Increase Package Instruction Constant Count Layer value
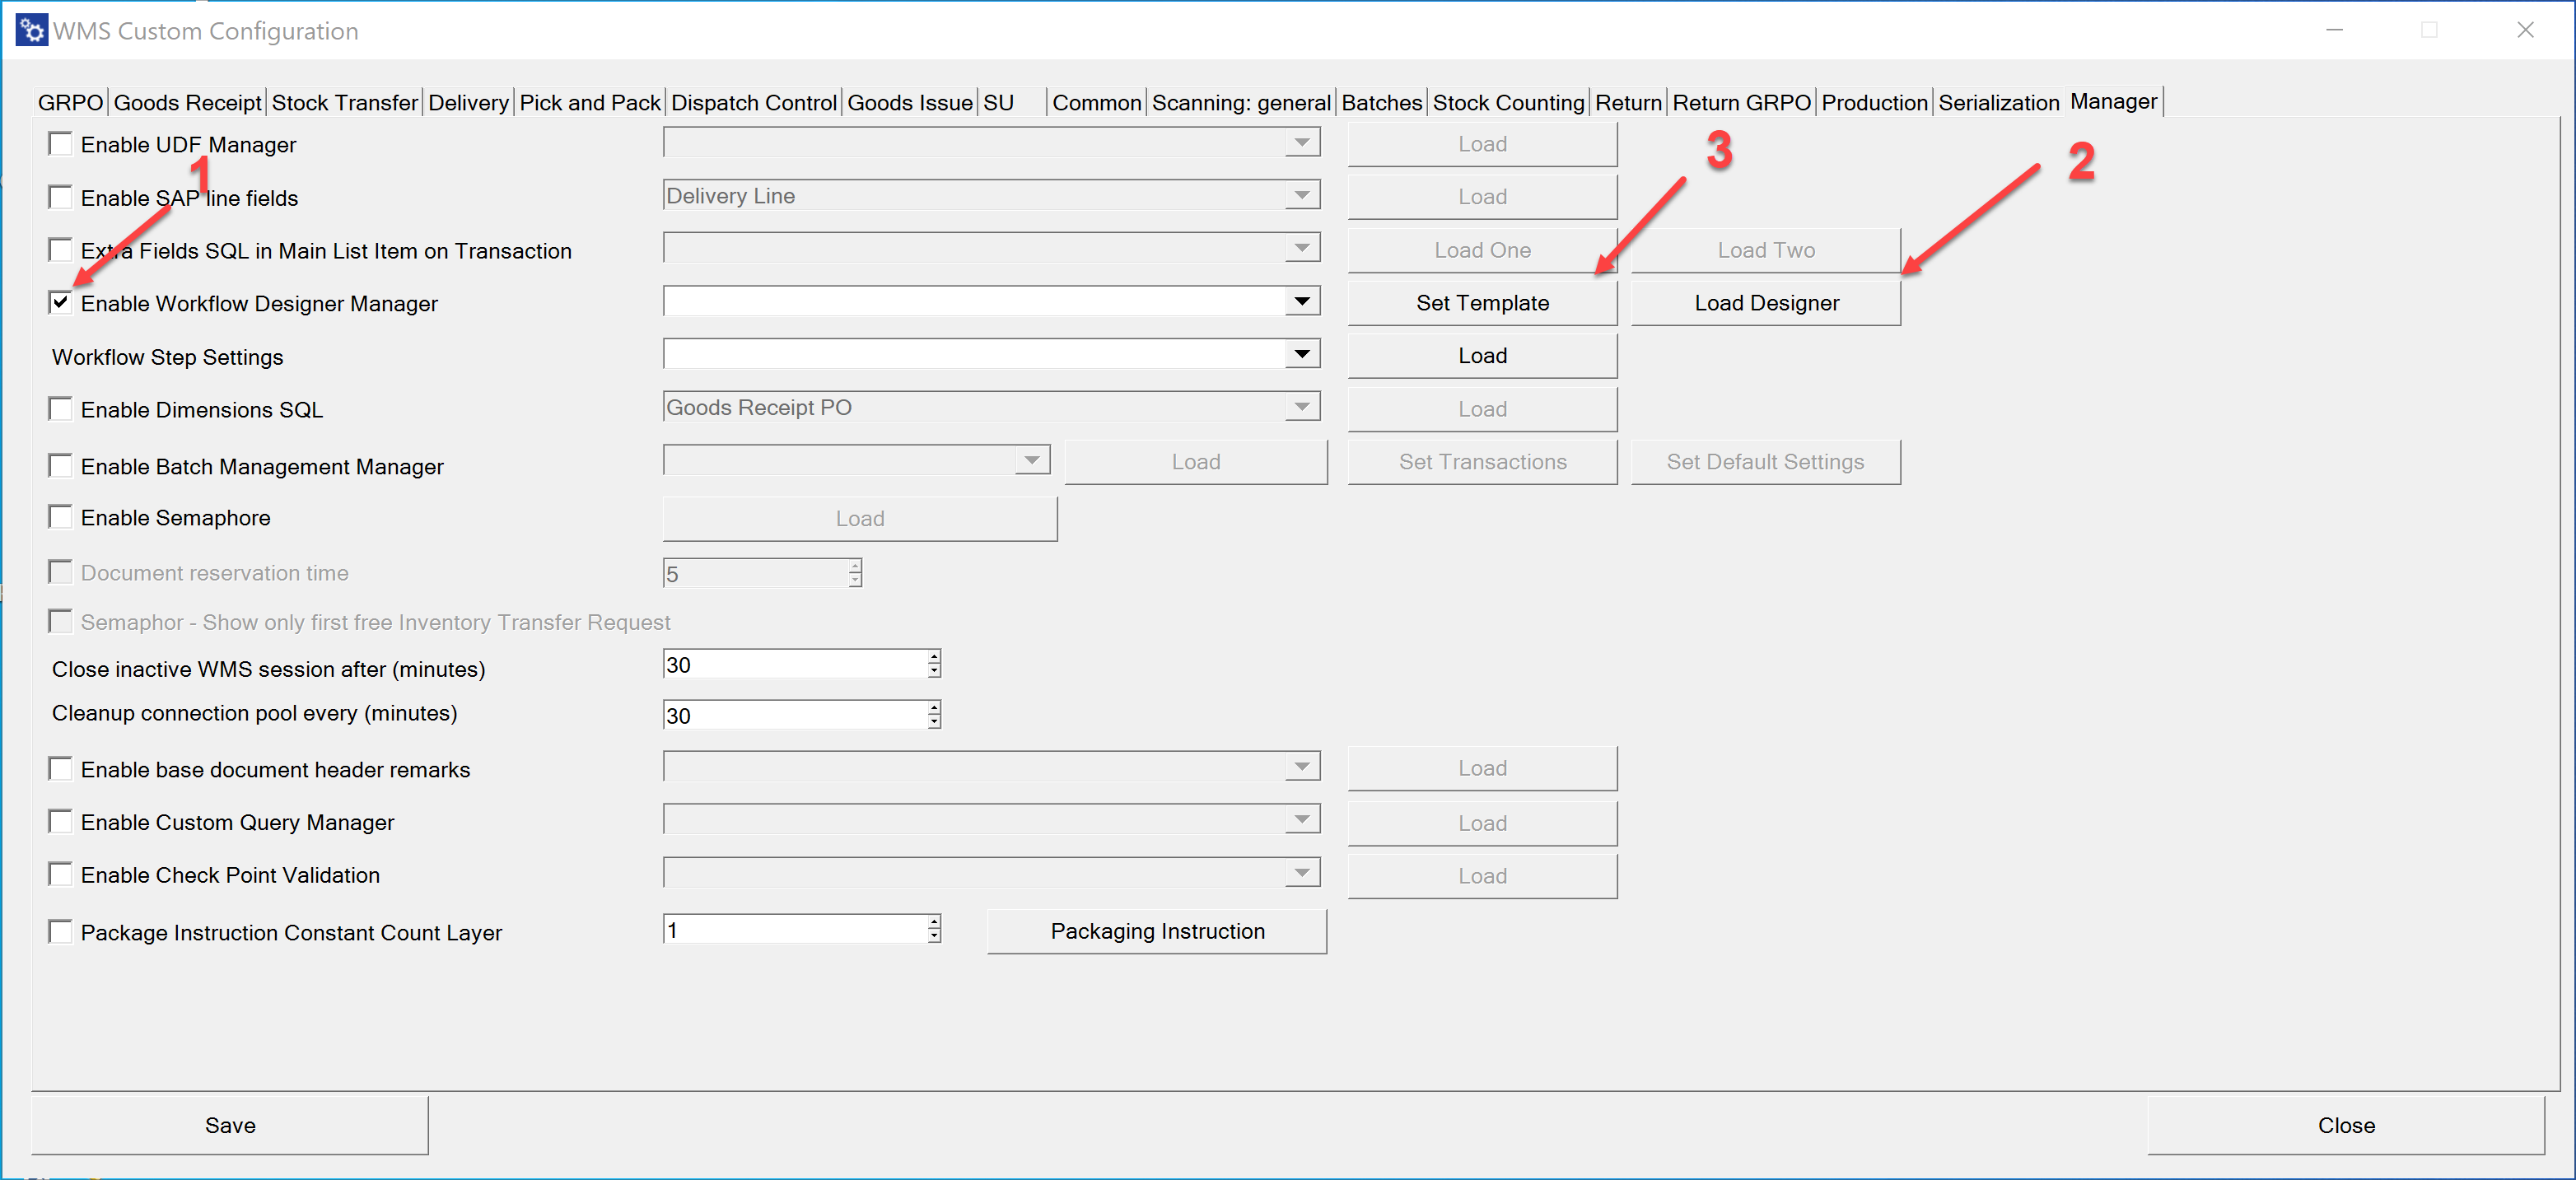This screenshot has width=2576, height=1180. click(x=934, y=923)
